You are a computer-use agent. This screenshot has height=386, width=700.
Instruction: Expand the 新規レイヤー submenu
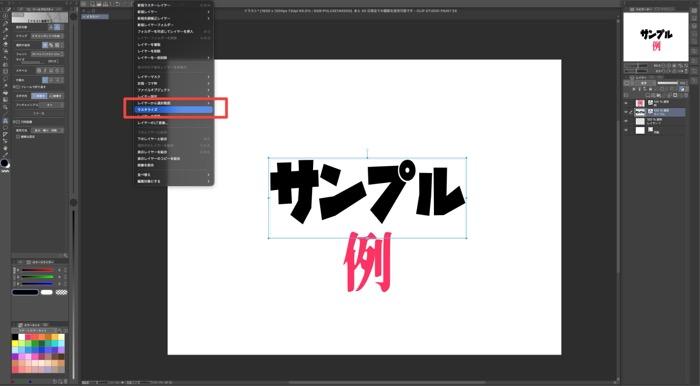click(x=174, y=12)
